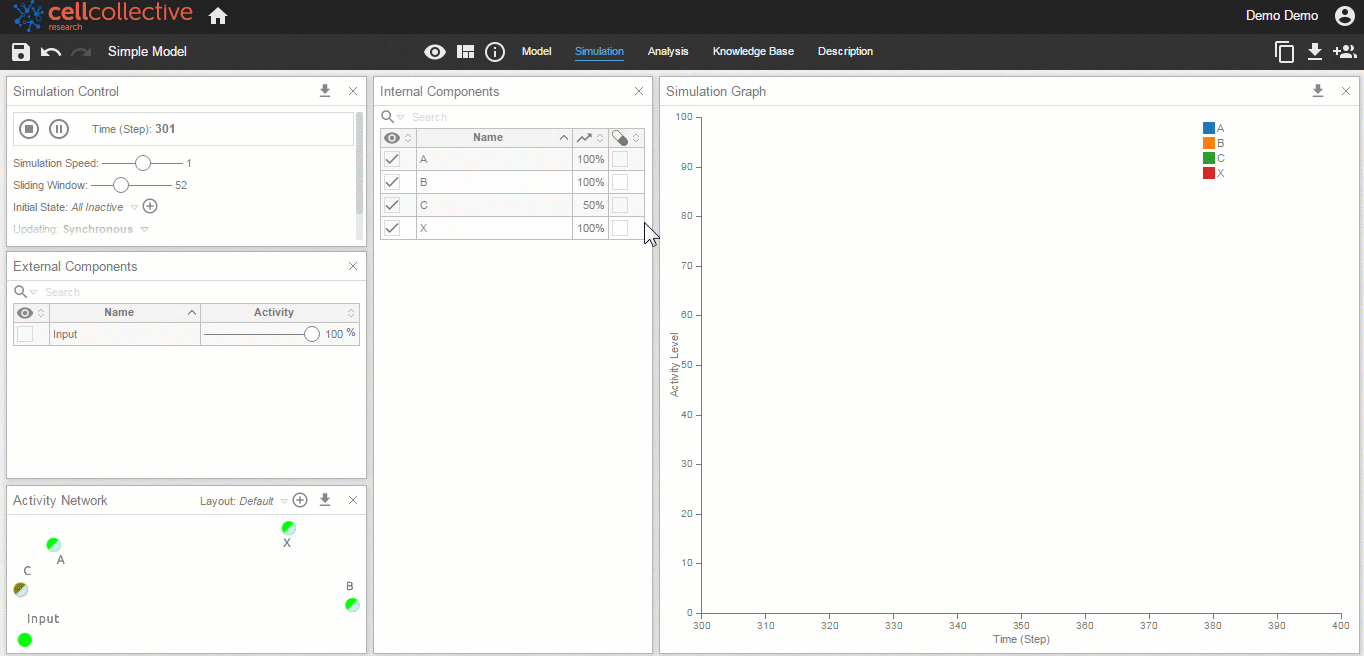Open the Updating Synchronous dropdown
Screen dimensions: 1364x656
tap(144, 230)
